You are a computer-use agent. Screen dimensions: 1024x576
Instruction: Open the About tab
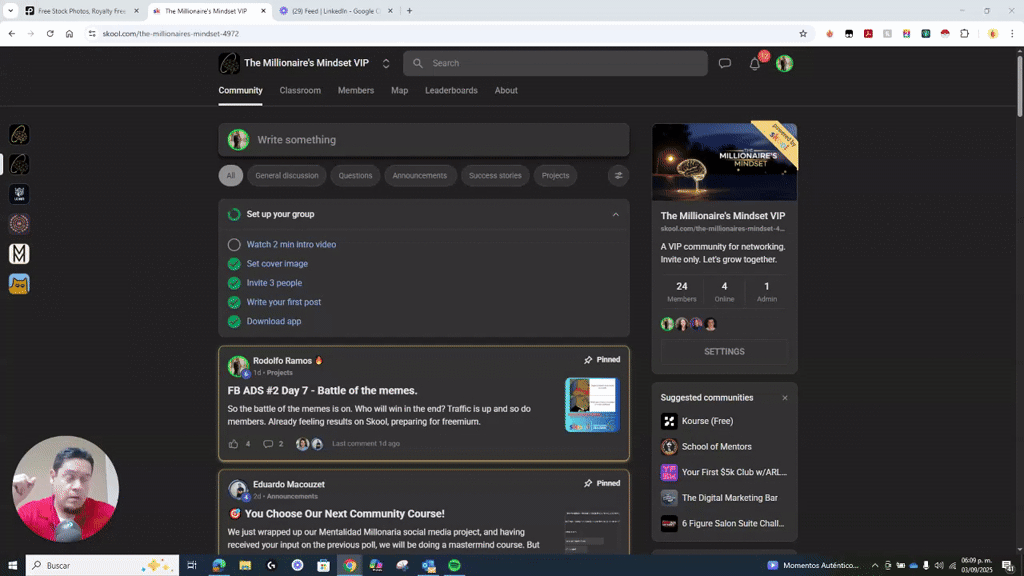506,91
